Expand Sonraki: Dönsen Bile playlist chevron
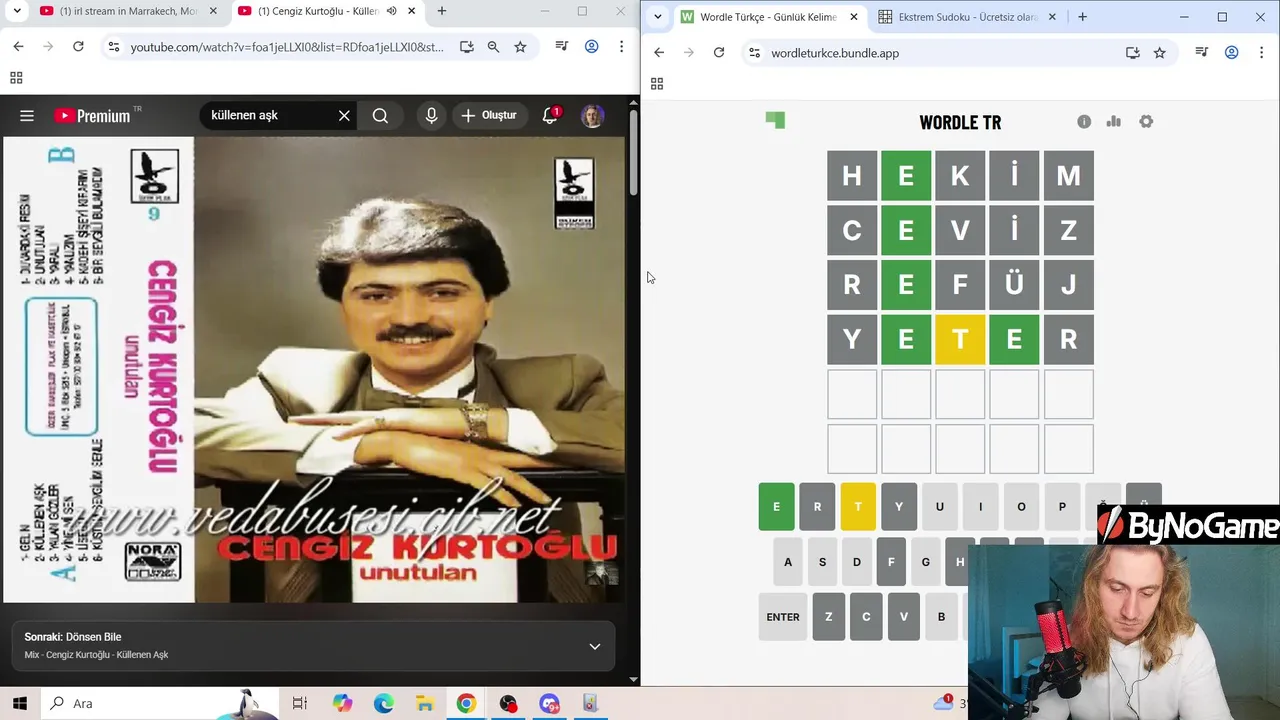 [x=594, y=646]
